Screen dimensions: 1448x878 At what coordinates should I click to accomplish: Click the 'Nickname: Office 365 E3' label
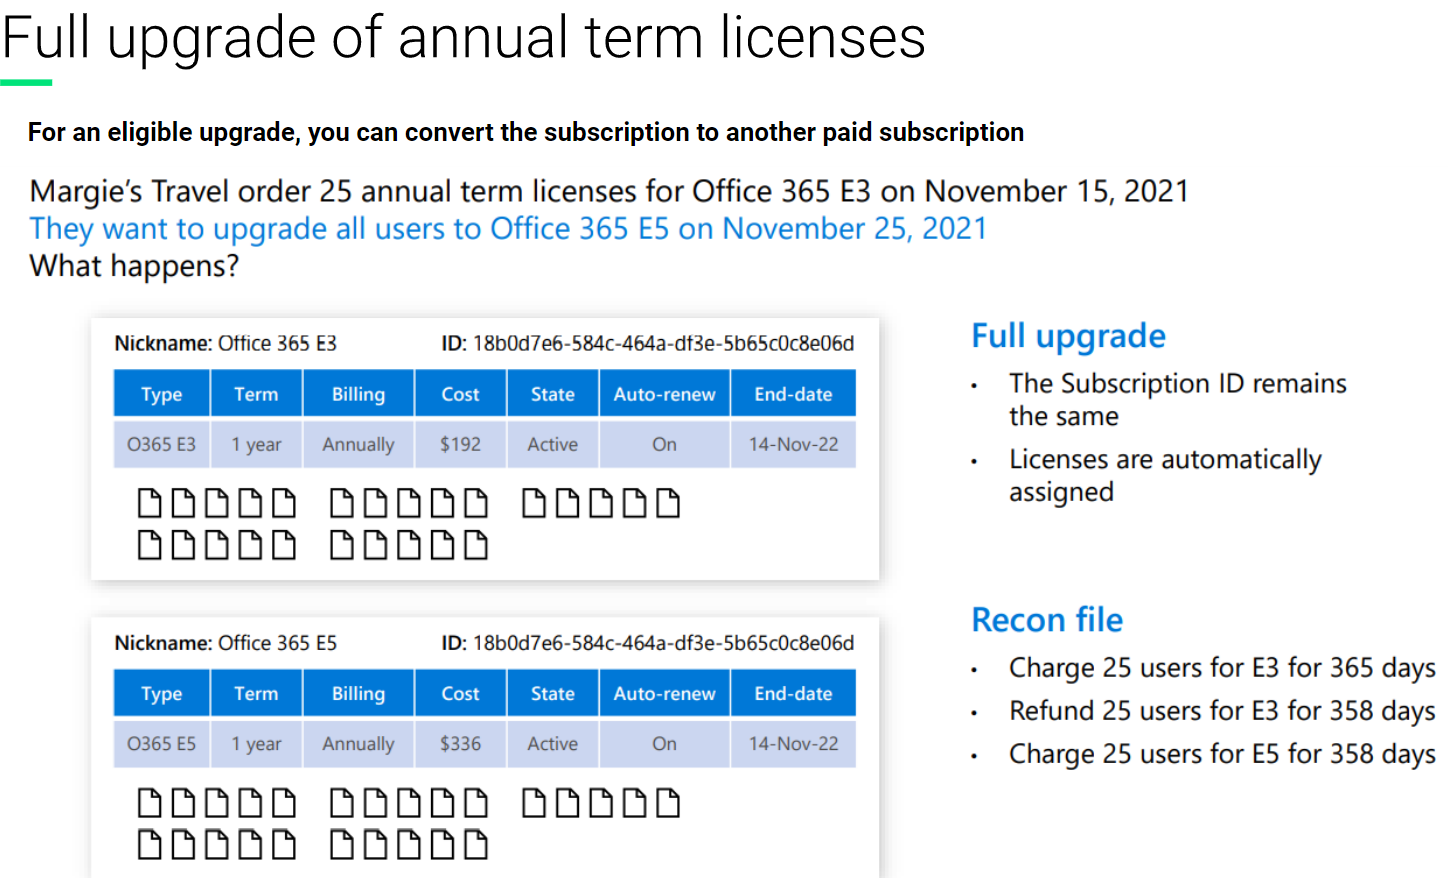[x=225, y=343]
